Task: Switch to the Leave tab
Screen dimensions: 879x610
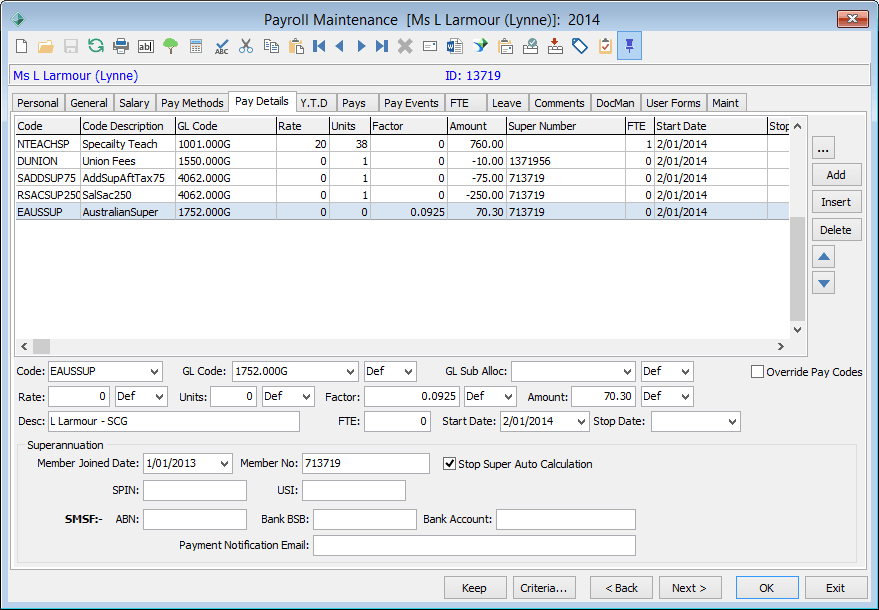Action: [507, 103]
